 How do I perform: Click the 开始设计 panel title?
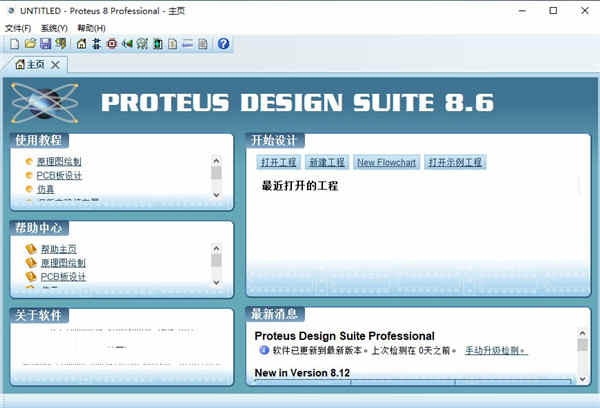(274, 140)
